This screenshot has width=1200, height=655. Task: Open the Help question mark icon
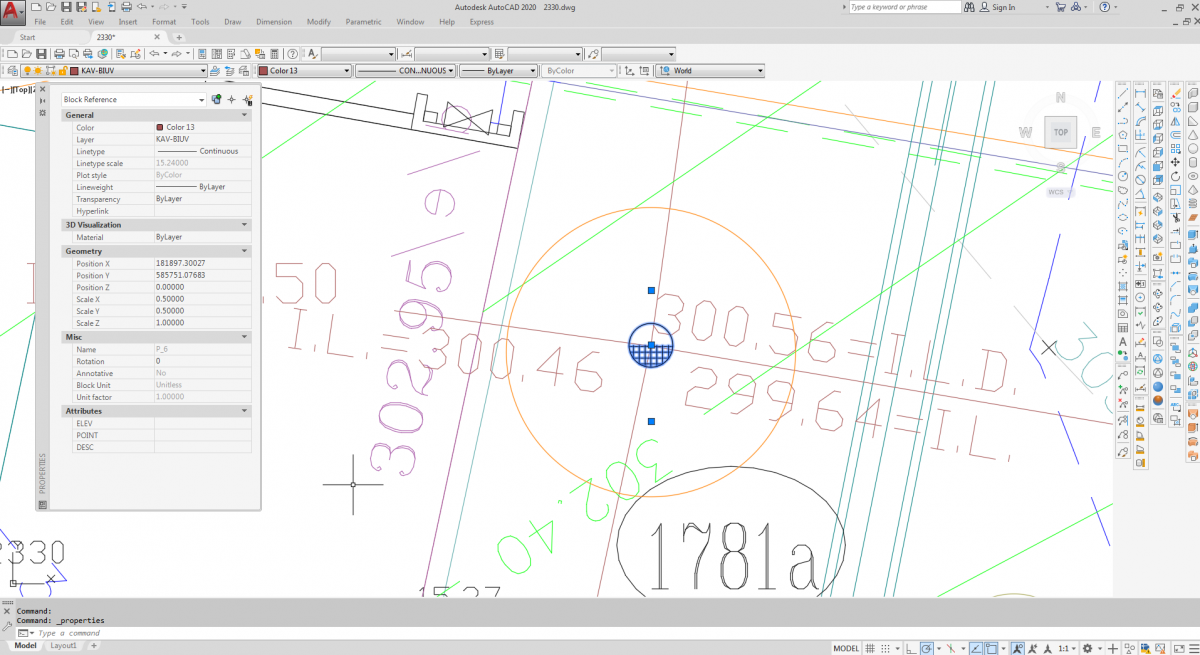click(x=292, y=53)
